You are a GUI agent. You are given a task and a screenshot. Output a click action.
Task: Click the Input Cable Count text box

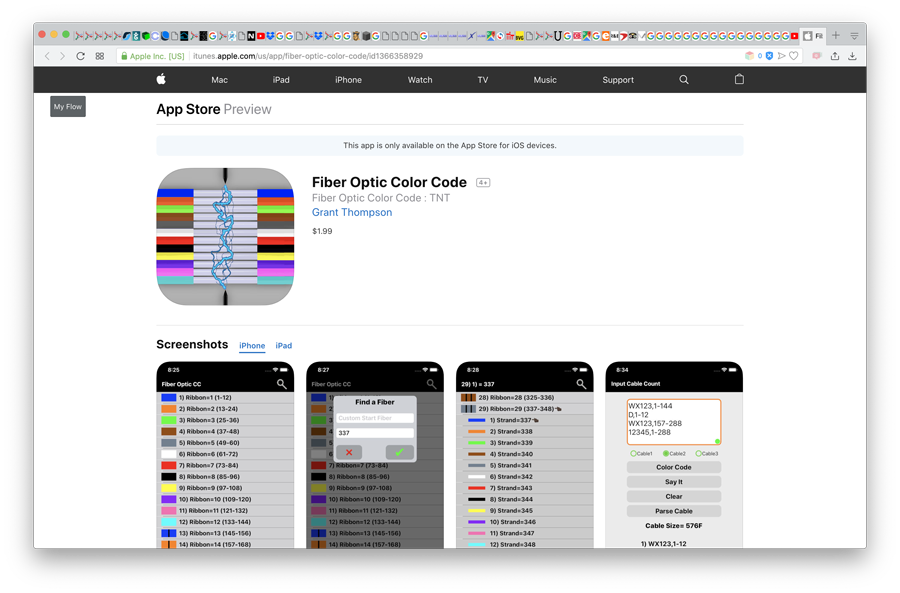pos(673,422)
